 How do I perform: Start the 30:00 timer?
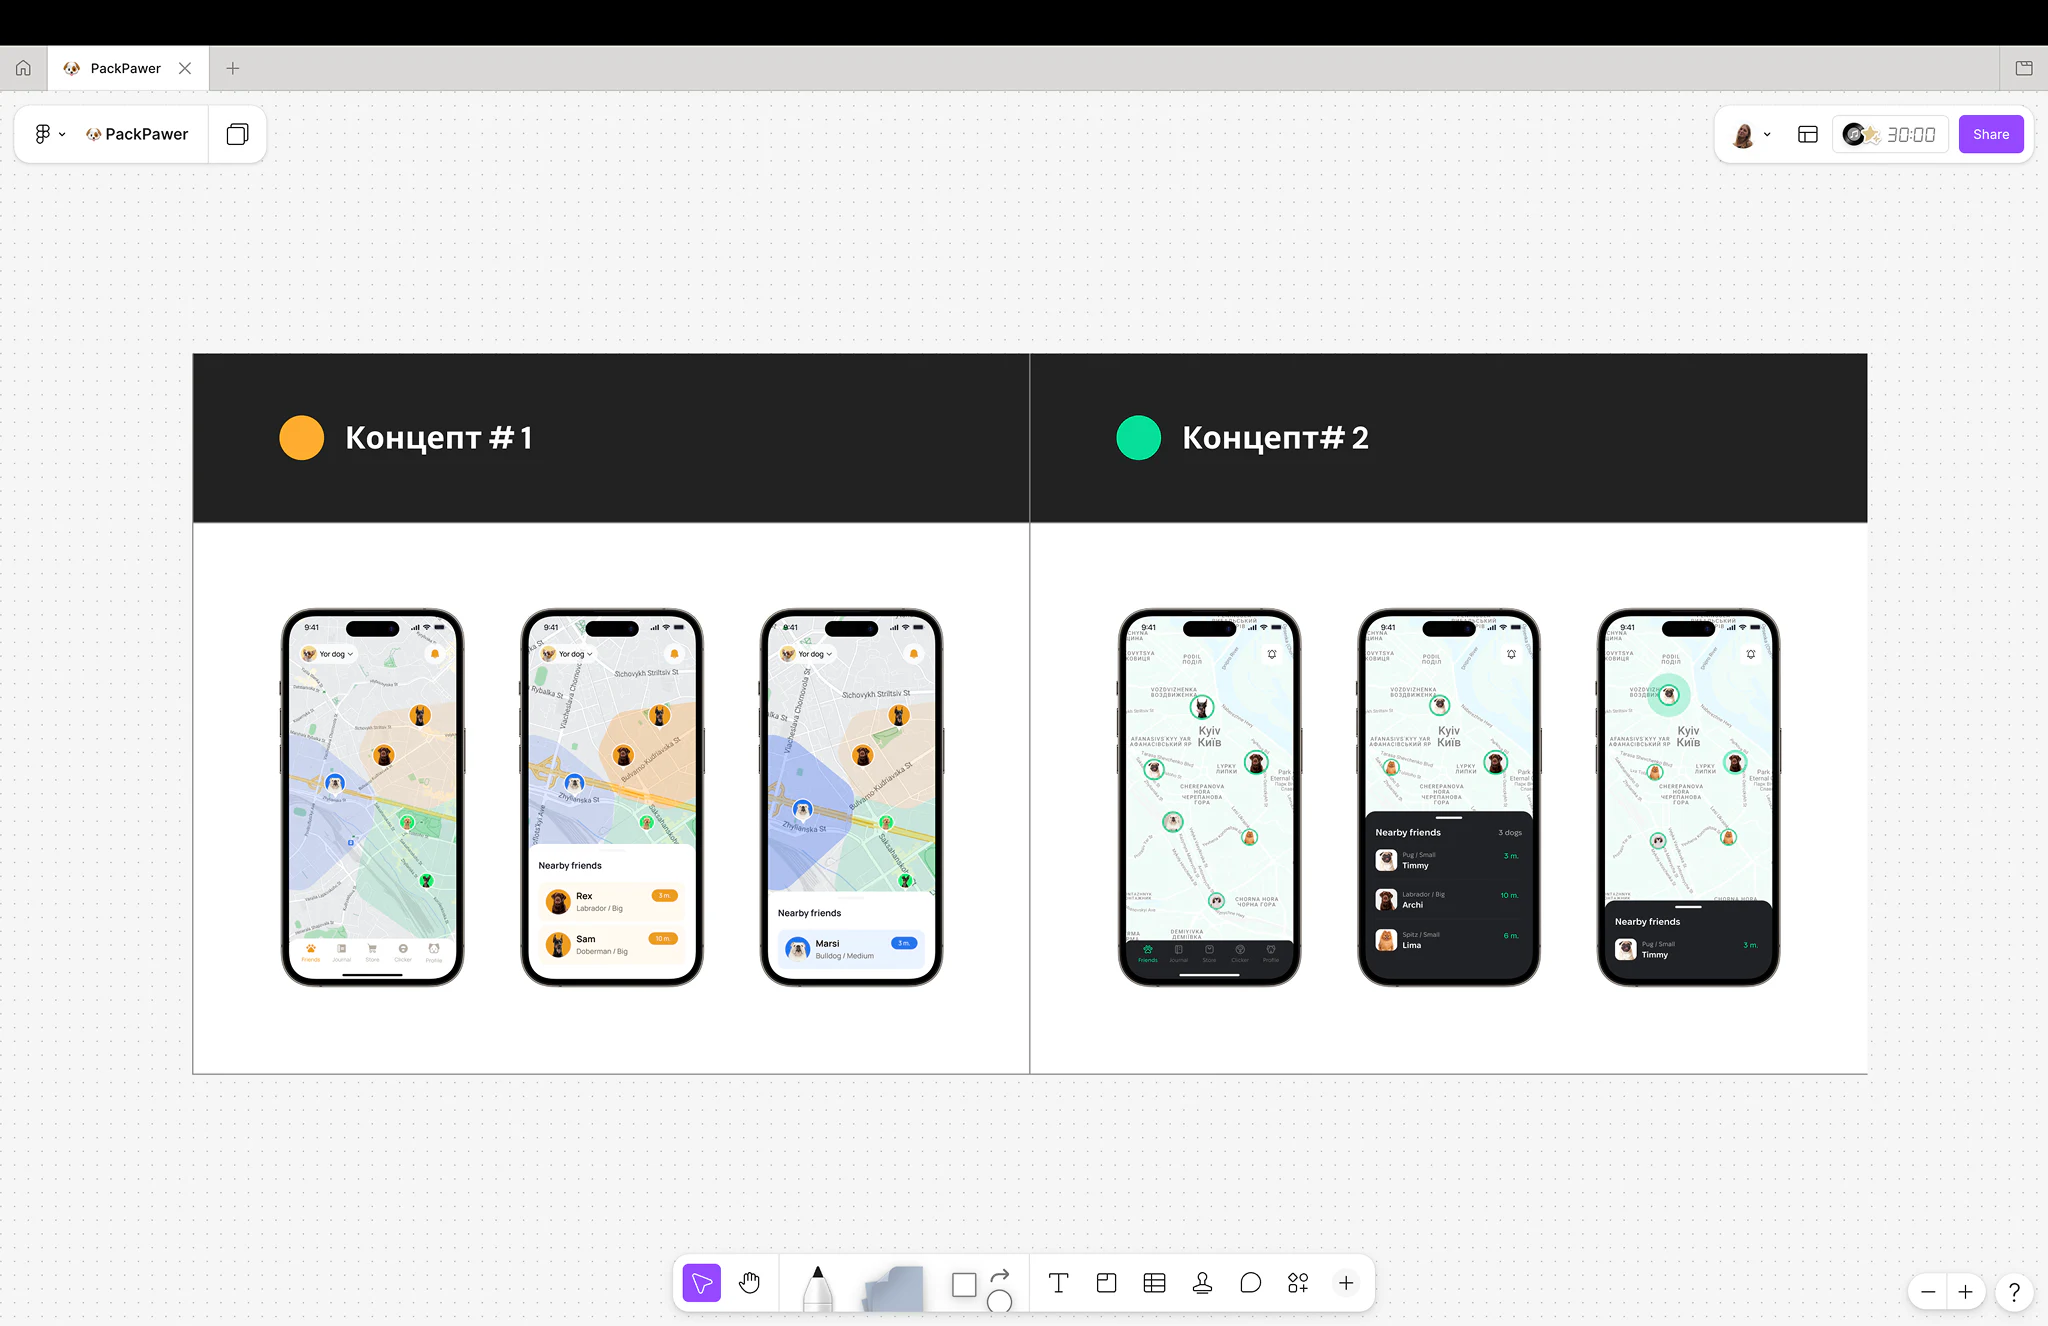click(x=1890, y=134)
